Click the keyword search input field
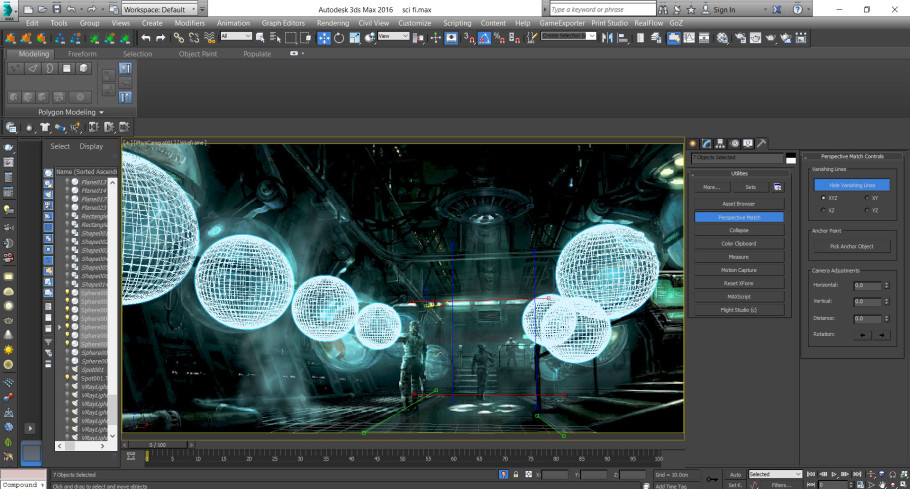The width and height of the screenshot is (910, 489). pyautogui.click(x=602, y=9)
